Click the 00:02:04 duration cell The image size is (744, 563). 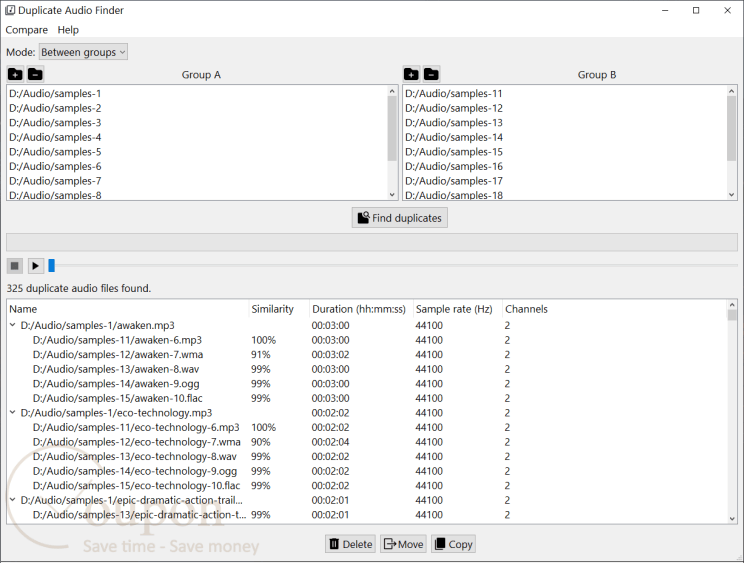(x=330, y=442)
